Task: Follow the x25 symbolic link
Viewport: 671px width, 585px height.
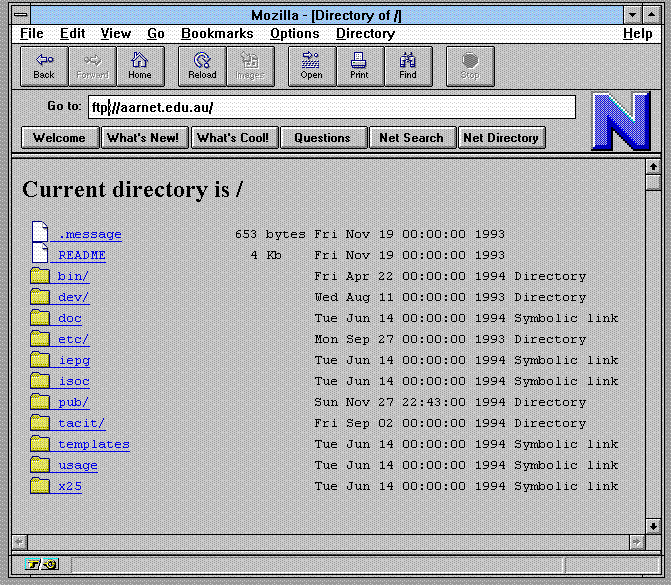Action: (70, 486)
